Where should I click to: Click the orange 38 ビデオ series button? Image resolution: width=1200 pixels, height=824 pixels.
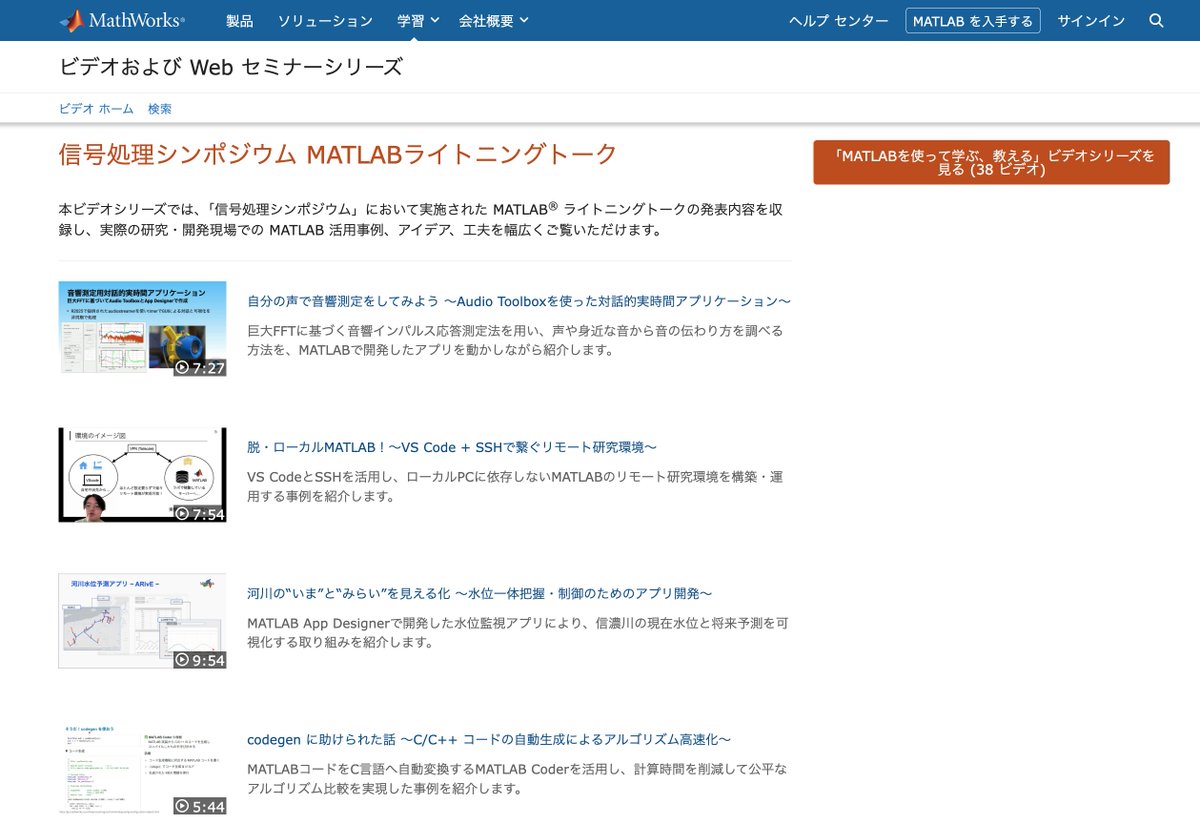tap(991, 162)
